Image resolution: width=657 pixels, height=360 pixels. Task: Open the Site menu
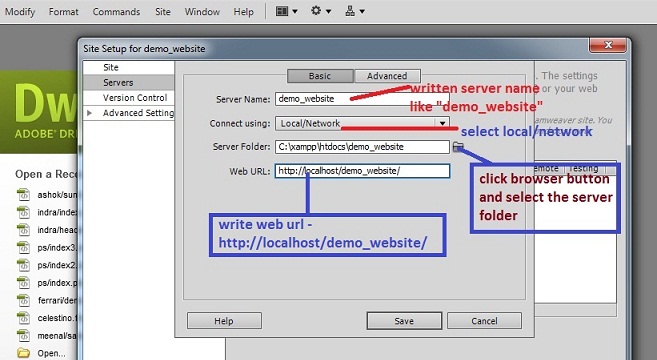[163, 12]
